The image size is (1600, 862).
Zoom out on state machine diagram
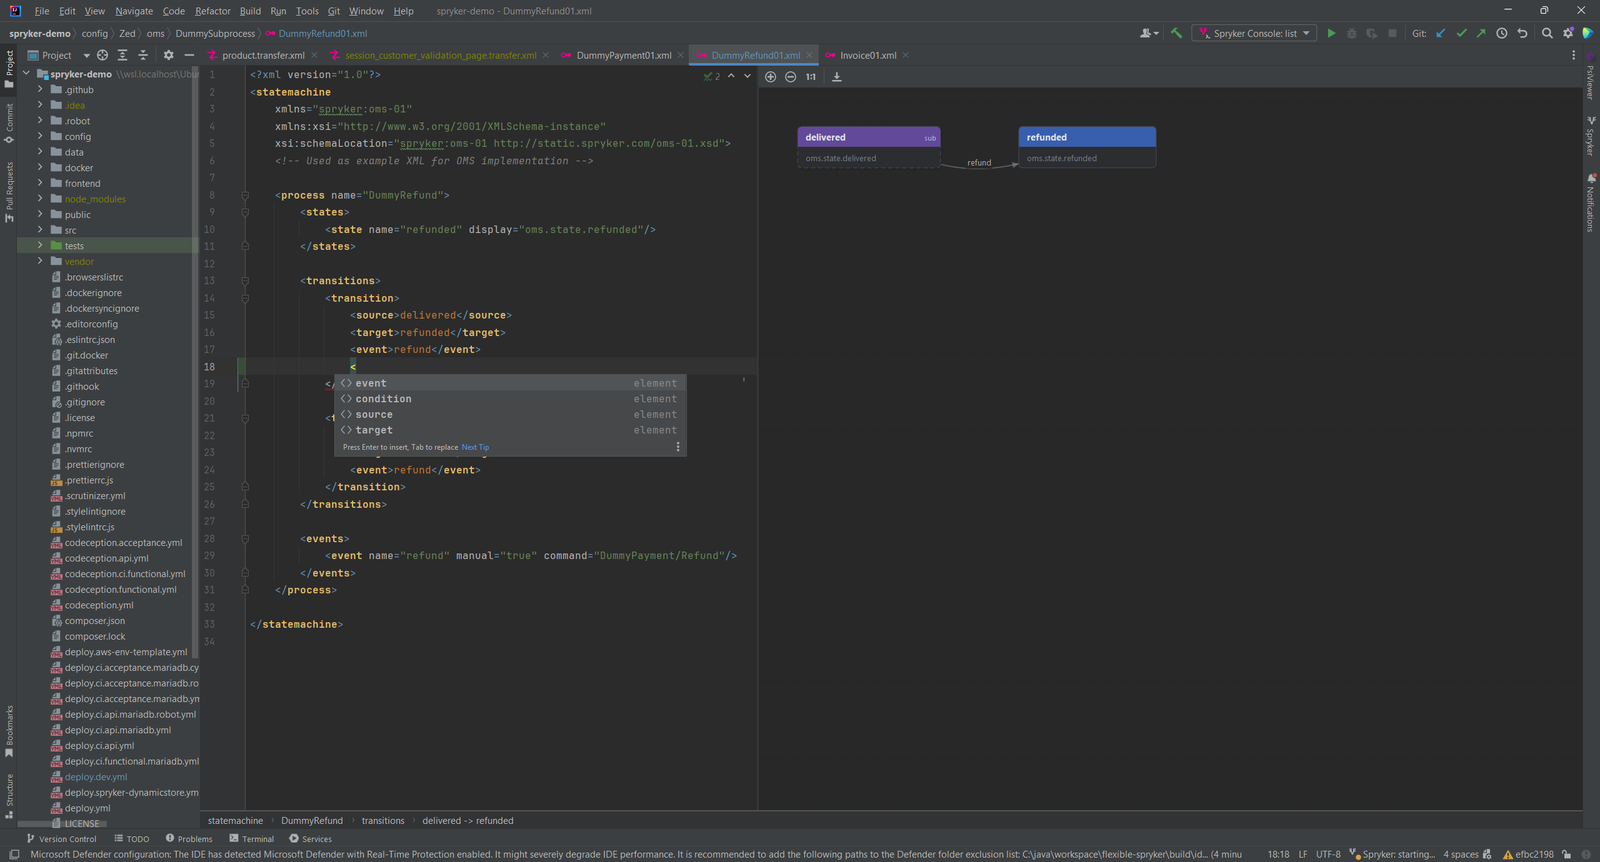790,77
